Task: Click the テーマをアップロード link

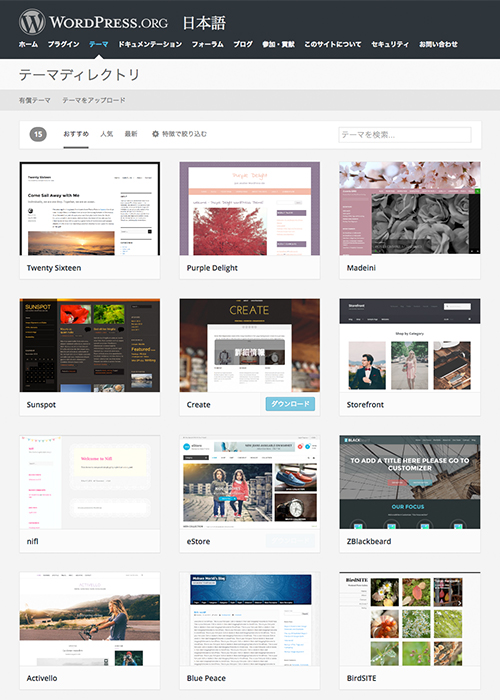Action: pyautogui.click(x=94, y=100)
